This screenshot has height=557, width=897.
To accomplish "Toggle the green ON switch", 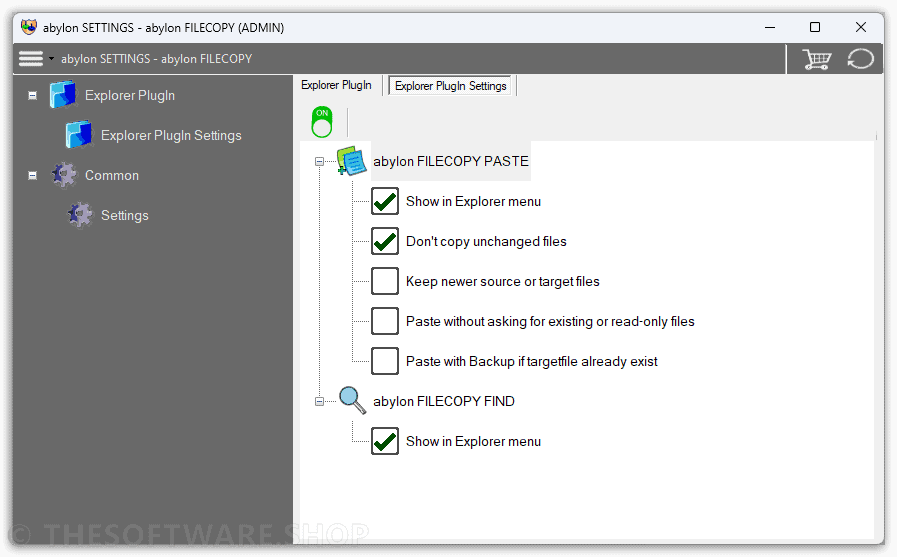I will (x=322, y=122).
